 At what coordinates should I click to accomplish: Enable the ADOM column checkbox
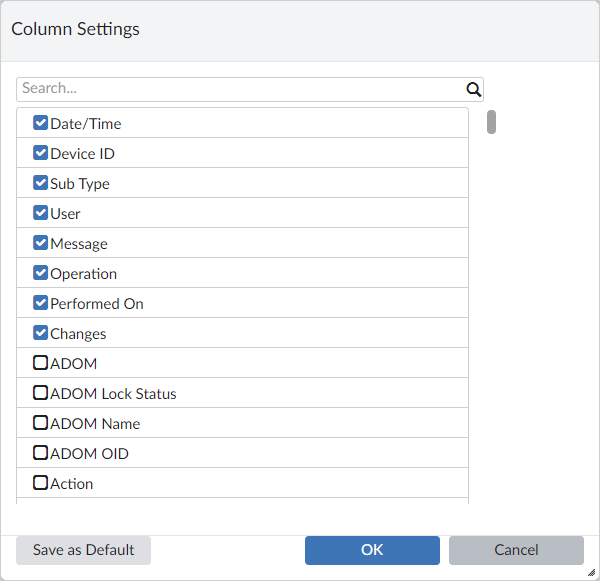pyautogui.click(x=41, y=363)
